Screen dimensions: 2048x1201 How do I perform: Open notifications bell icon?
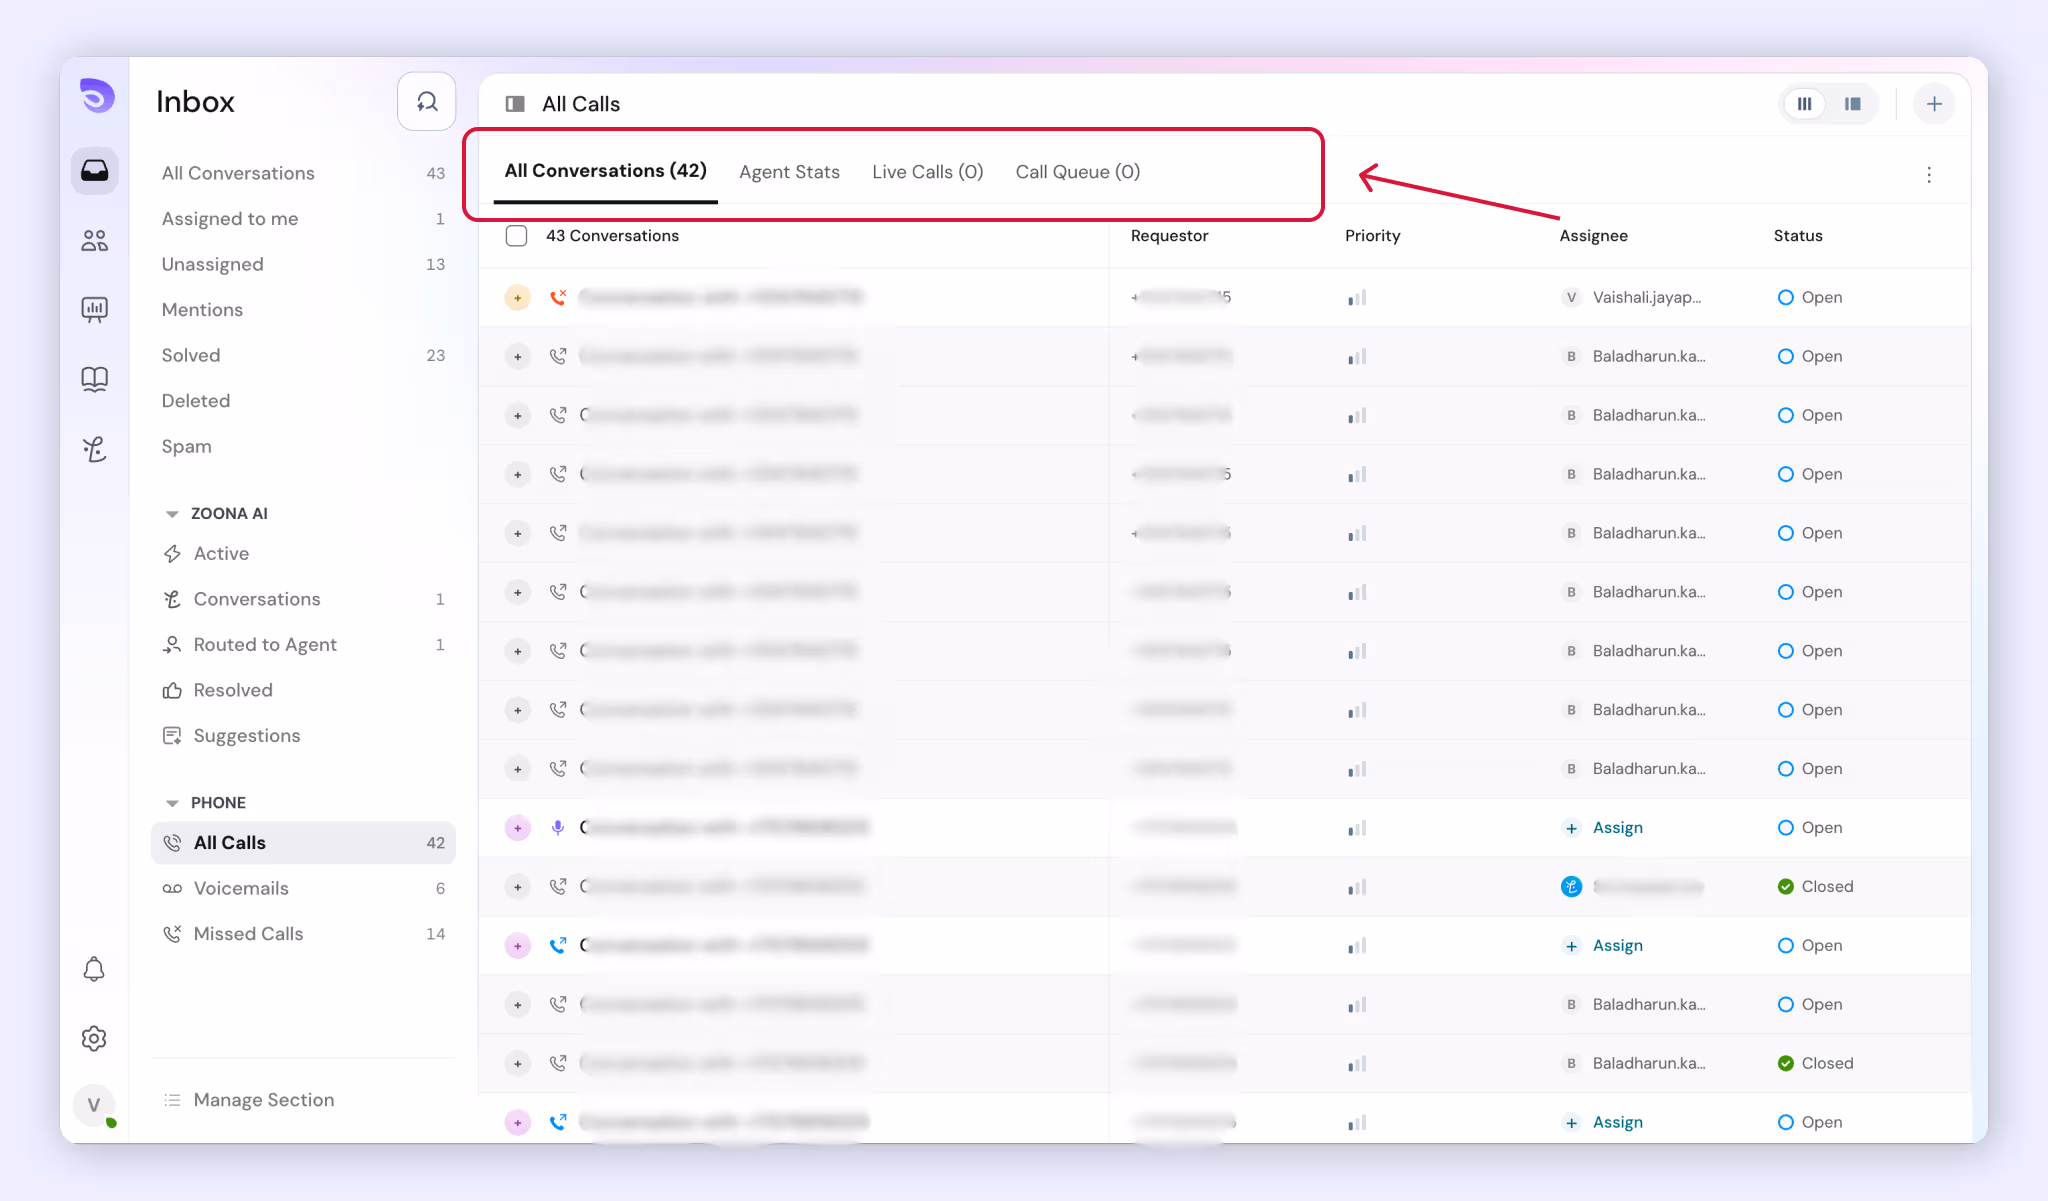(x=94, y=969)
